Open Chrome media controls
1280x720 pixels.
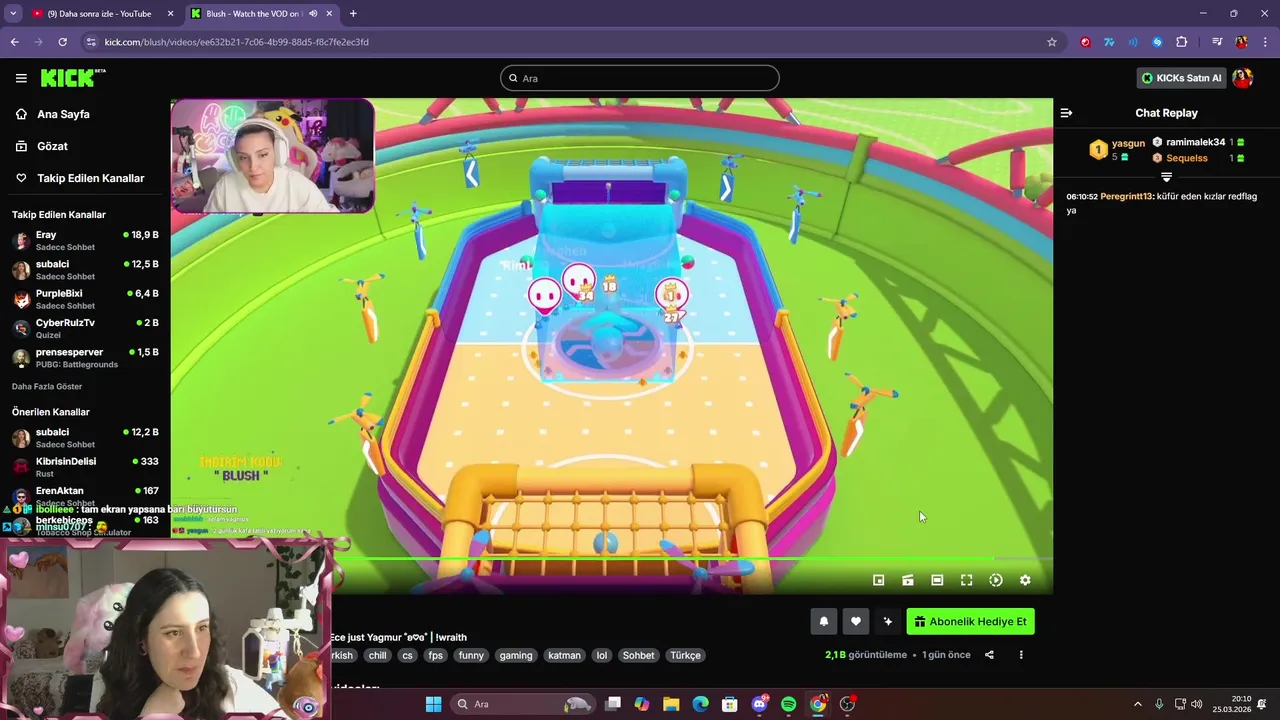1217,42
